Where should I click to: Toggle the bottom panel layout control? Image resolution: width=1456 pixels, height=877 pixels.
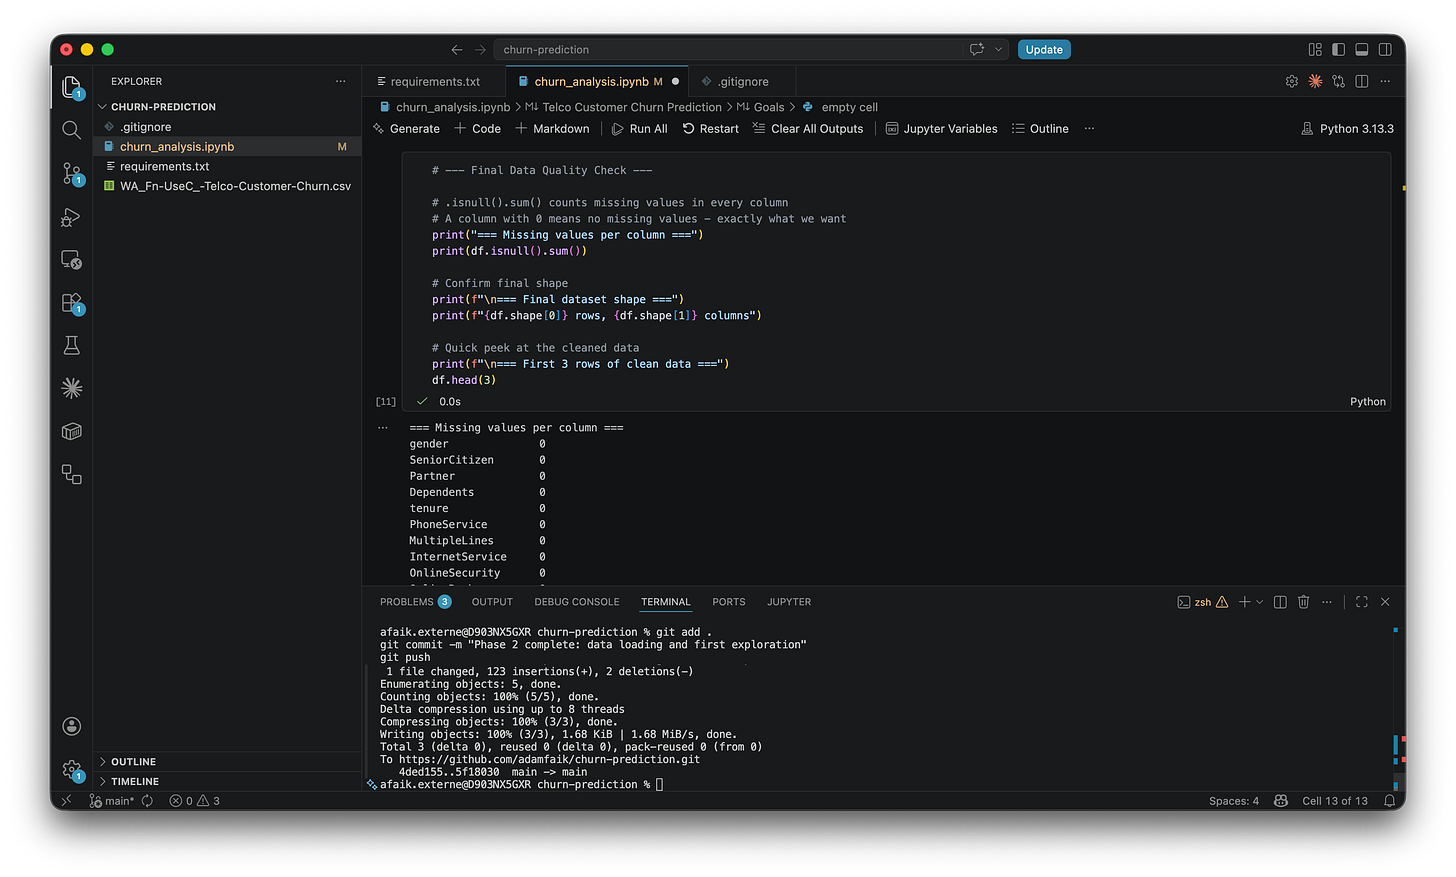coord(1361,49)
